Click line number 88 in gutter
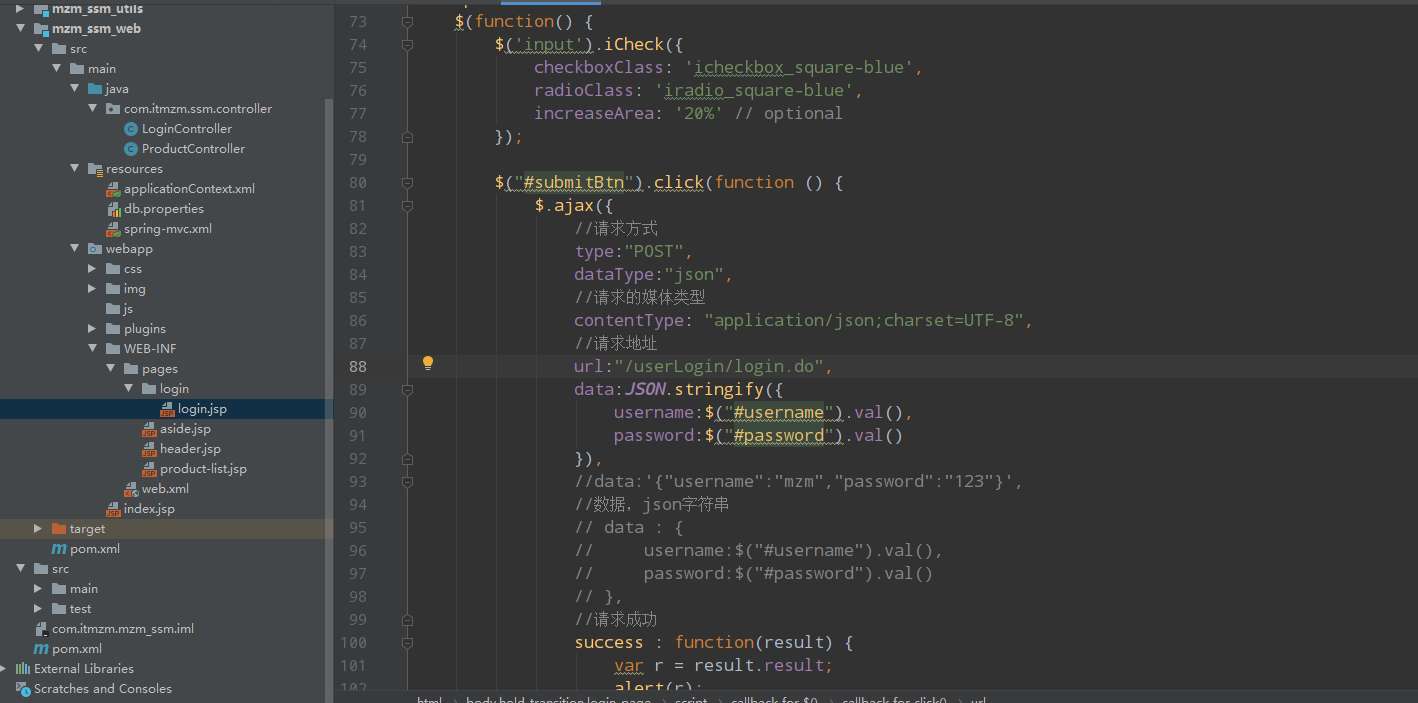 tap(357, 366)
